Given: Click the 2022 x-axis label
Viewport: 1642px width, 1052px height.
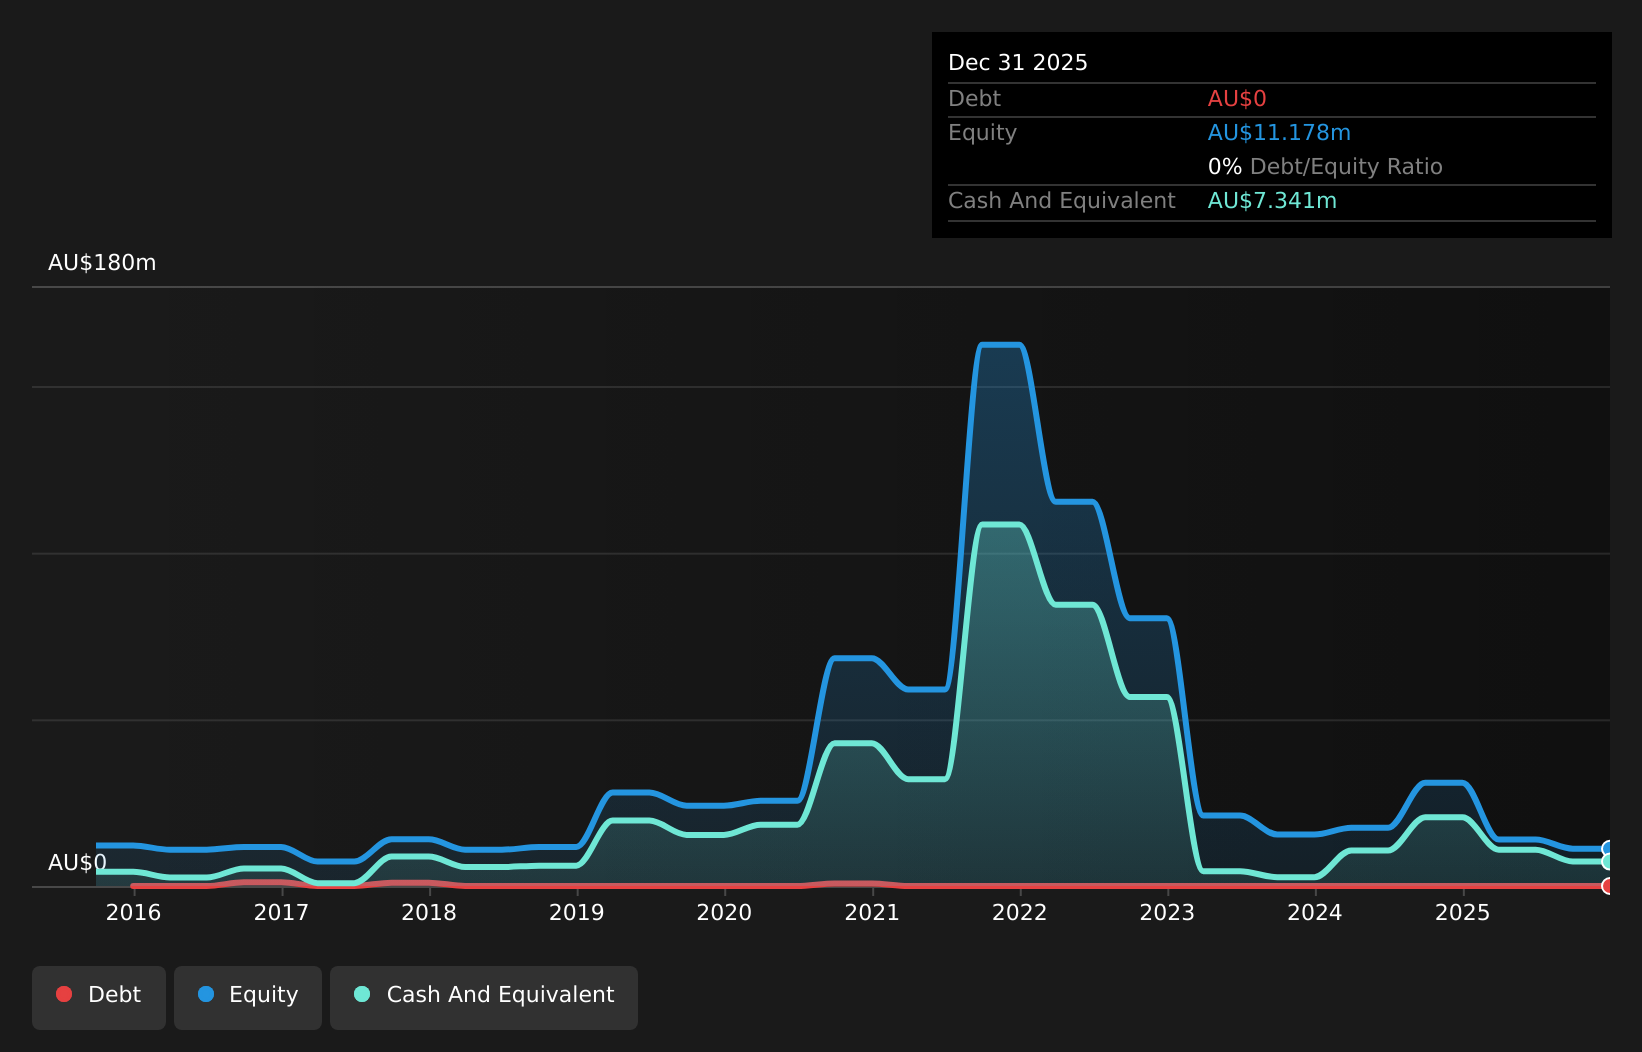Looking at the screenshot, I should 1020,912.
